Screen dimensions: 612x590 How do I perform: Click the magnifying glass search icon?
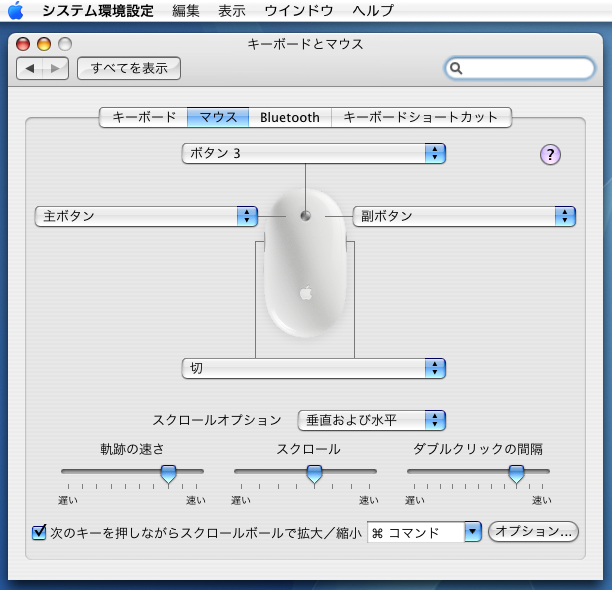(x=456, y=68)
